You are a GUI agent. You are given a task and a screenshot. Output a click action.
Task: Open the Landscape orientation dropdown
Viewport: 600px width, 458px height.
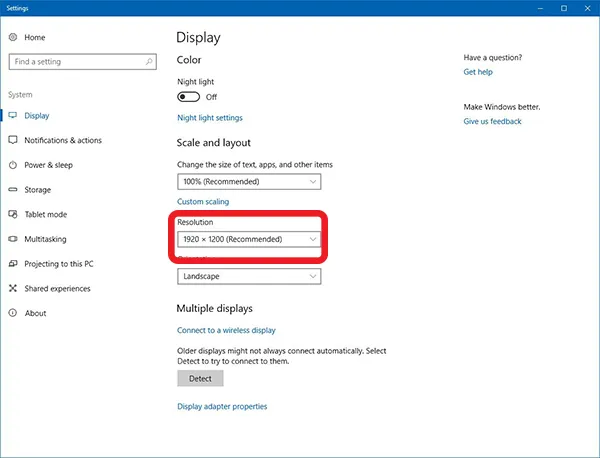[x=249, y=276]
